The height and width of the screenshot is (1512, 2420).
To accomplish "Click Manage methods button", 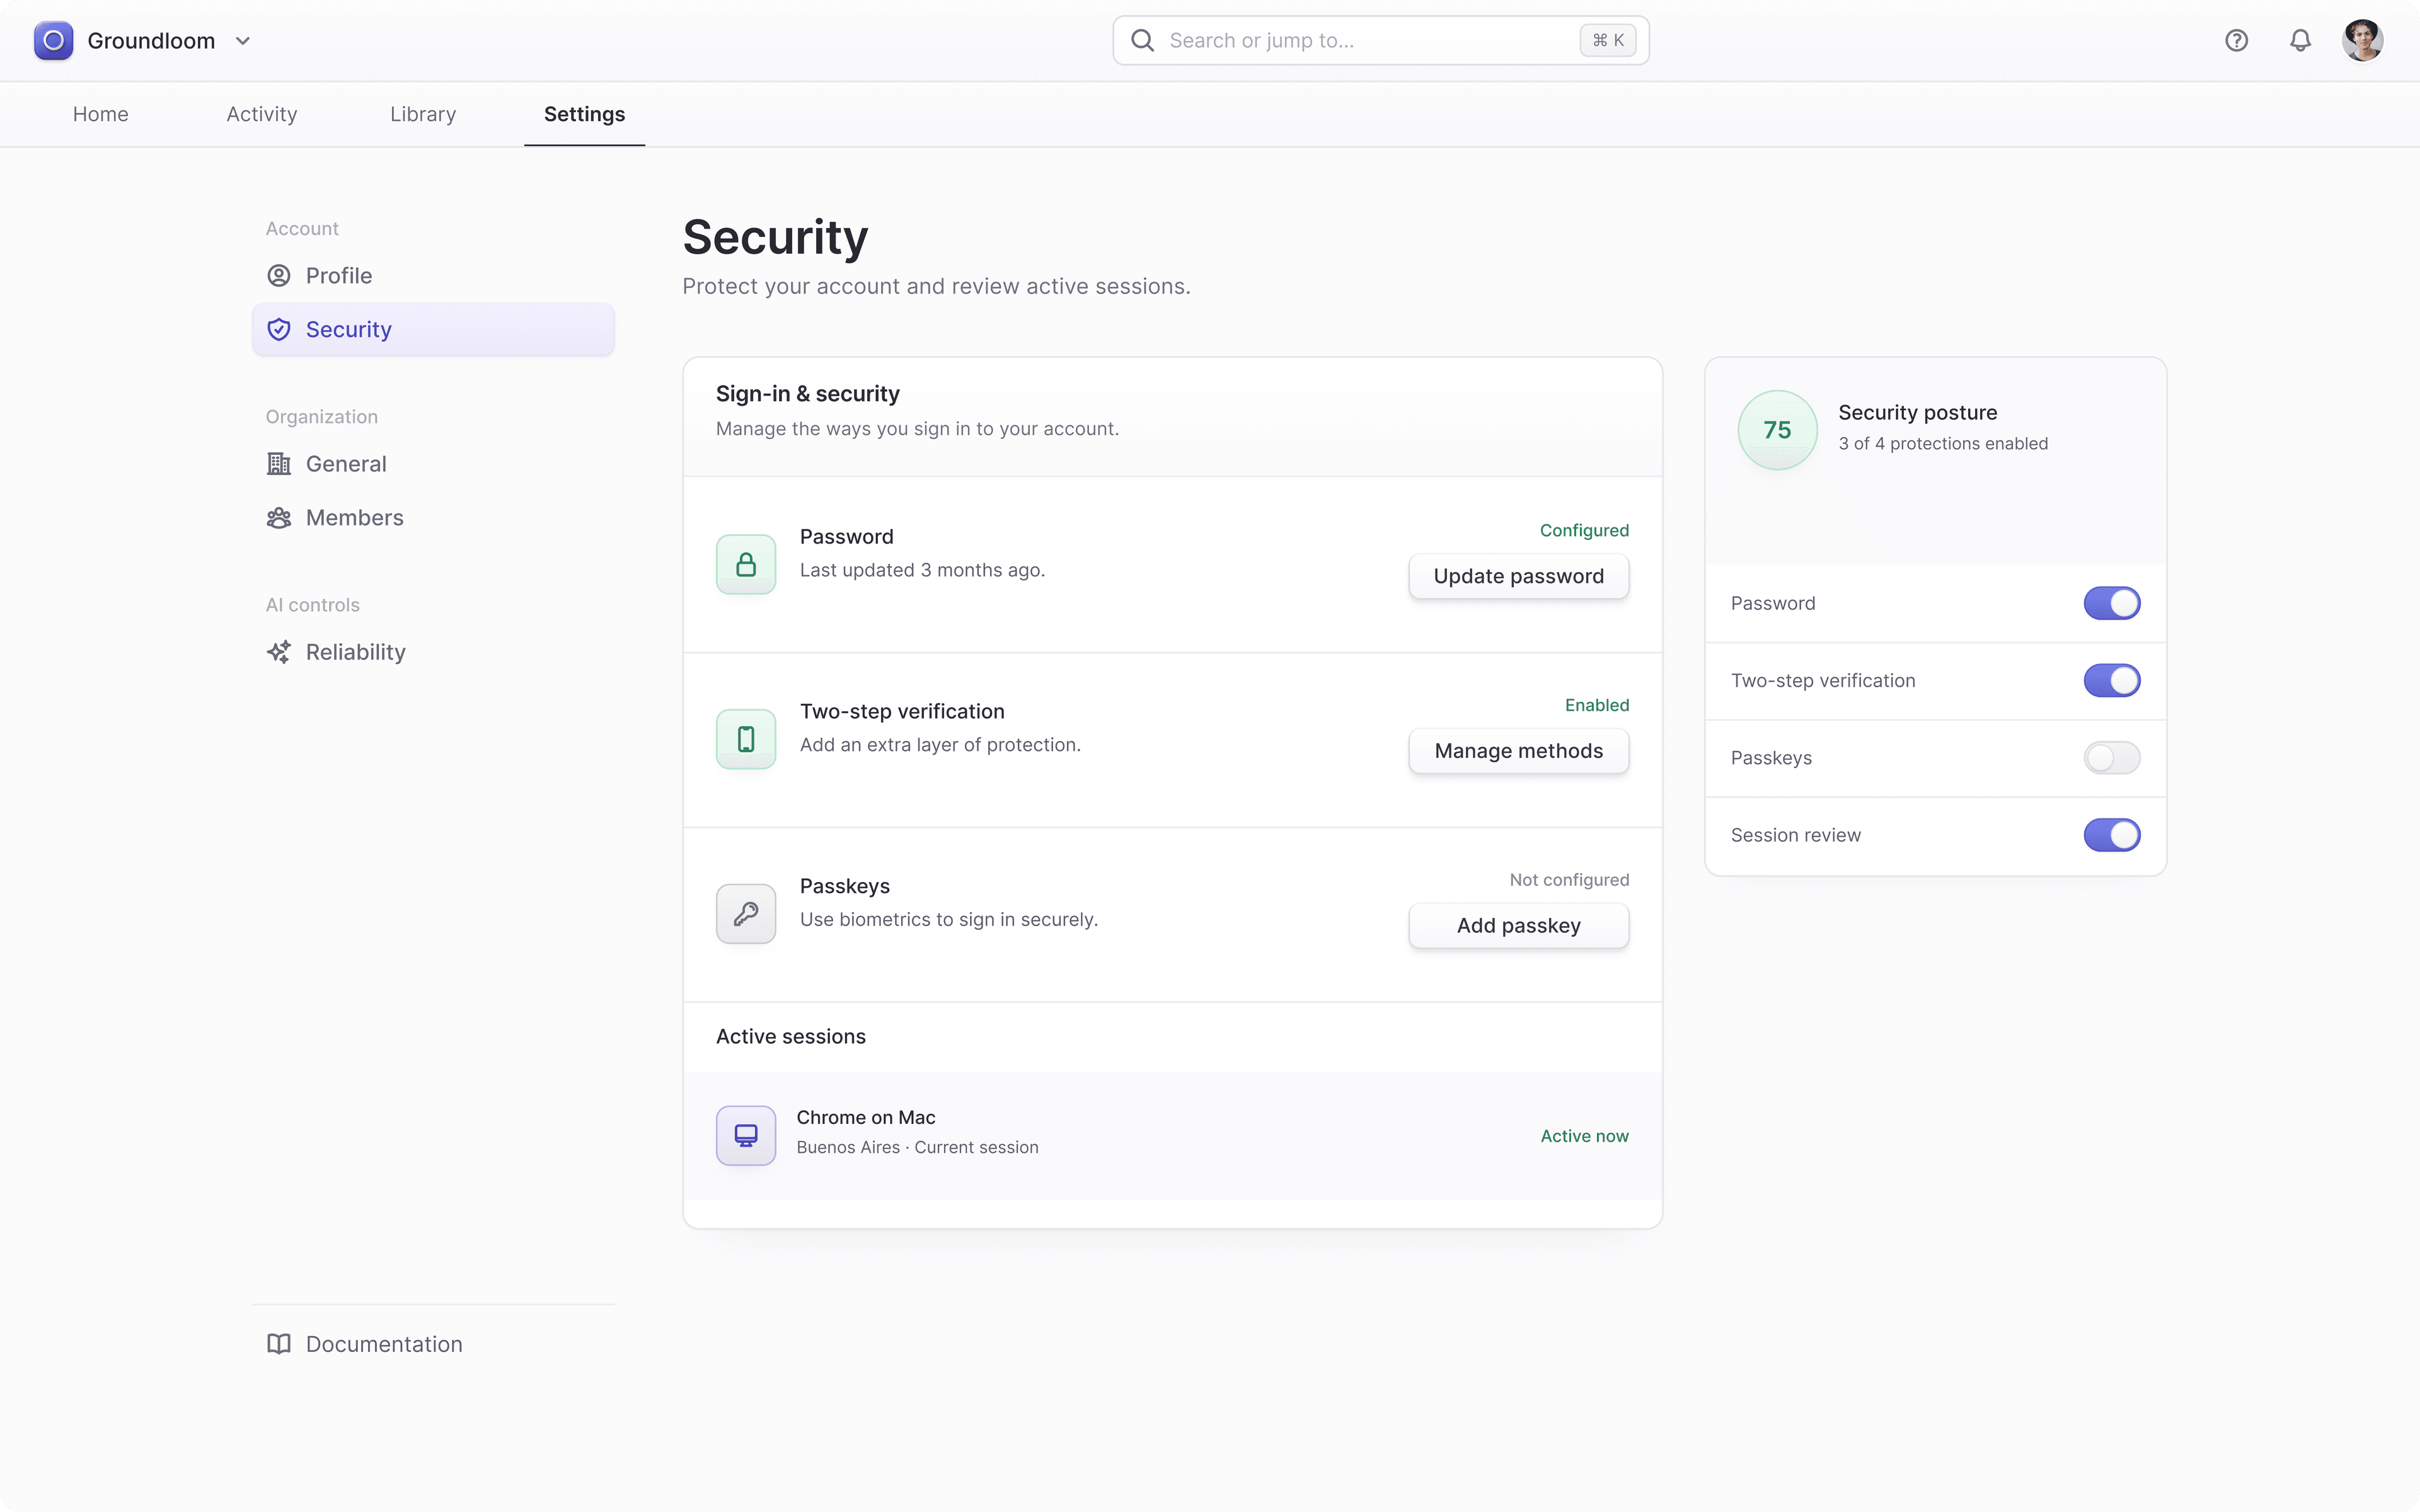I will [1518, 751].
